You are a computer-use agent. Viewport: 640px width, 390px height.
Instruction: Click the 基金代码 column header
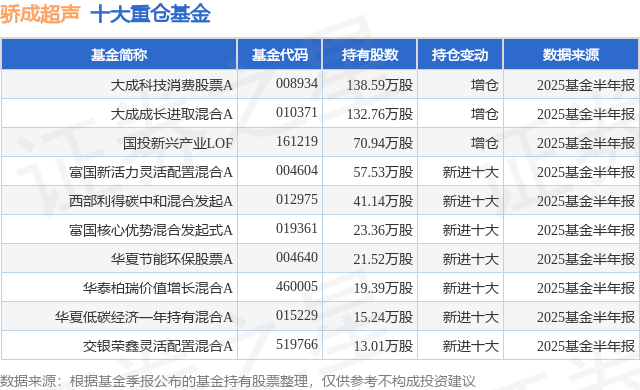280,55
